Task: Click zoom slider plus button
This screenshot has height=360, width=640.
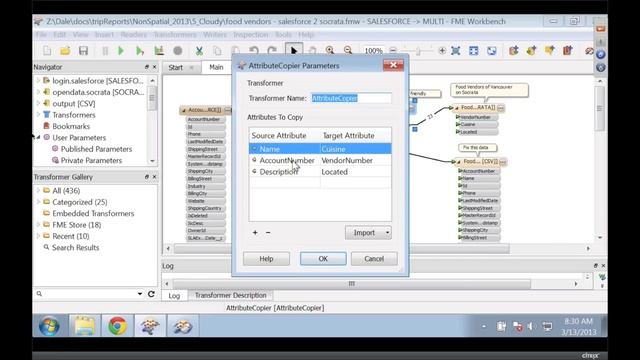Action: [442, 51]
